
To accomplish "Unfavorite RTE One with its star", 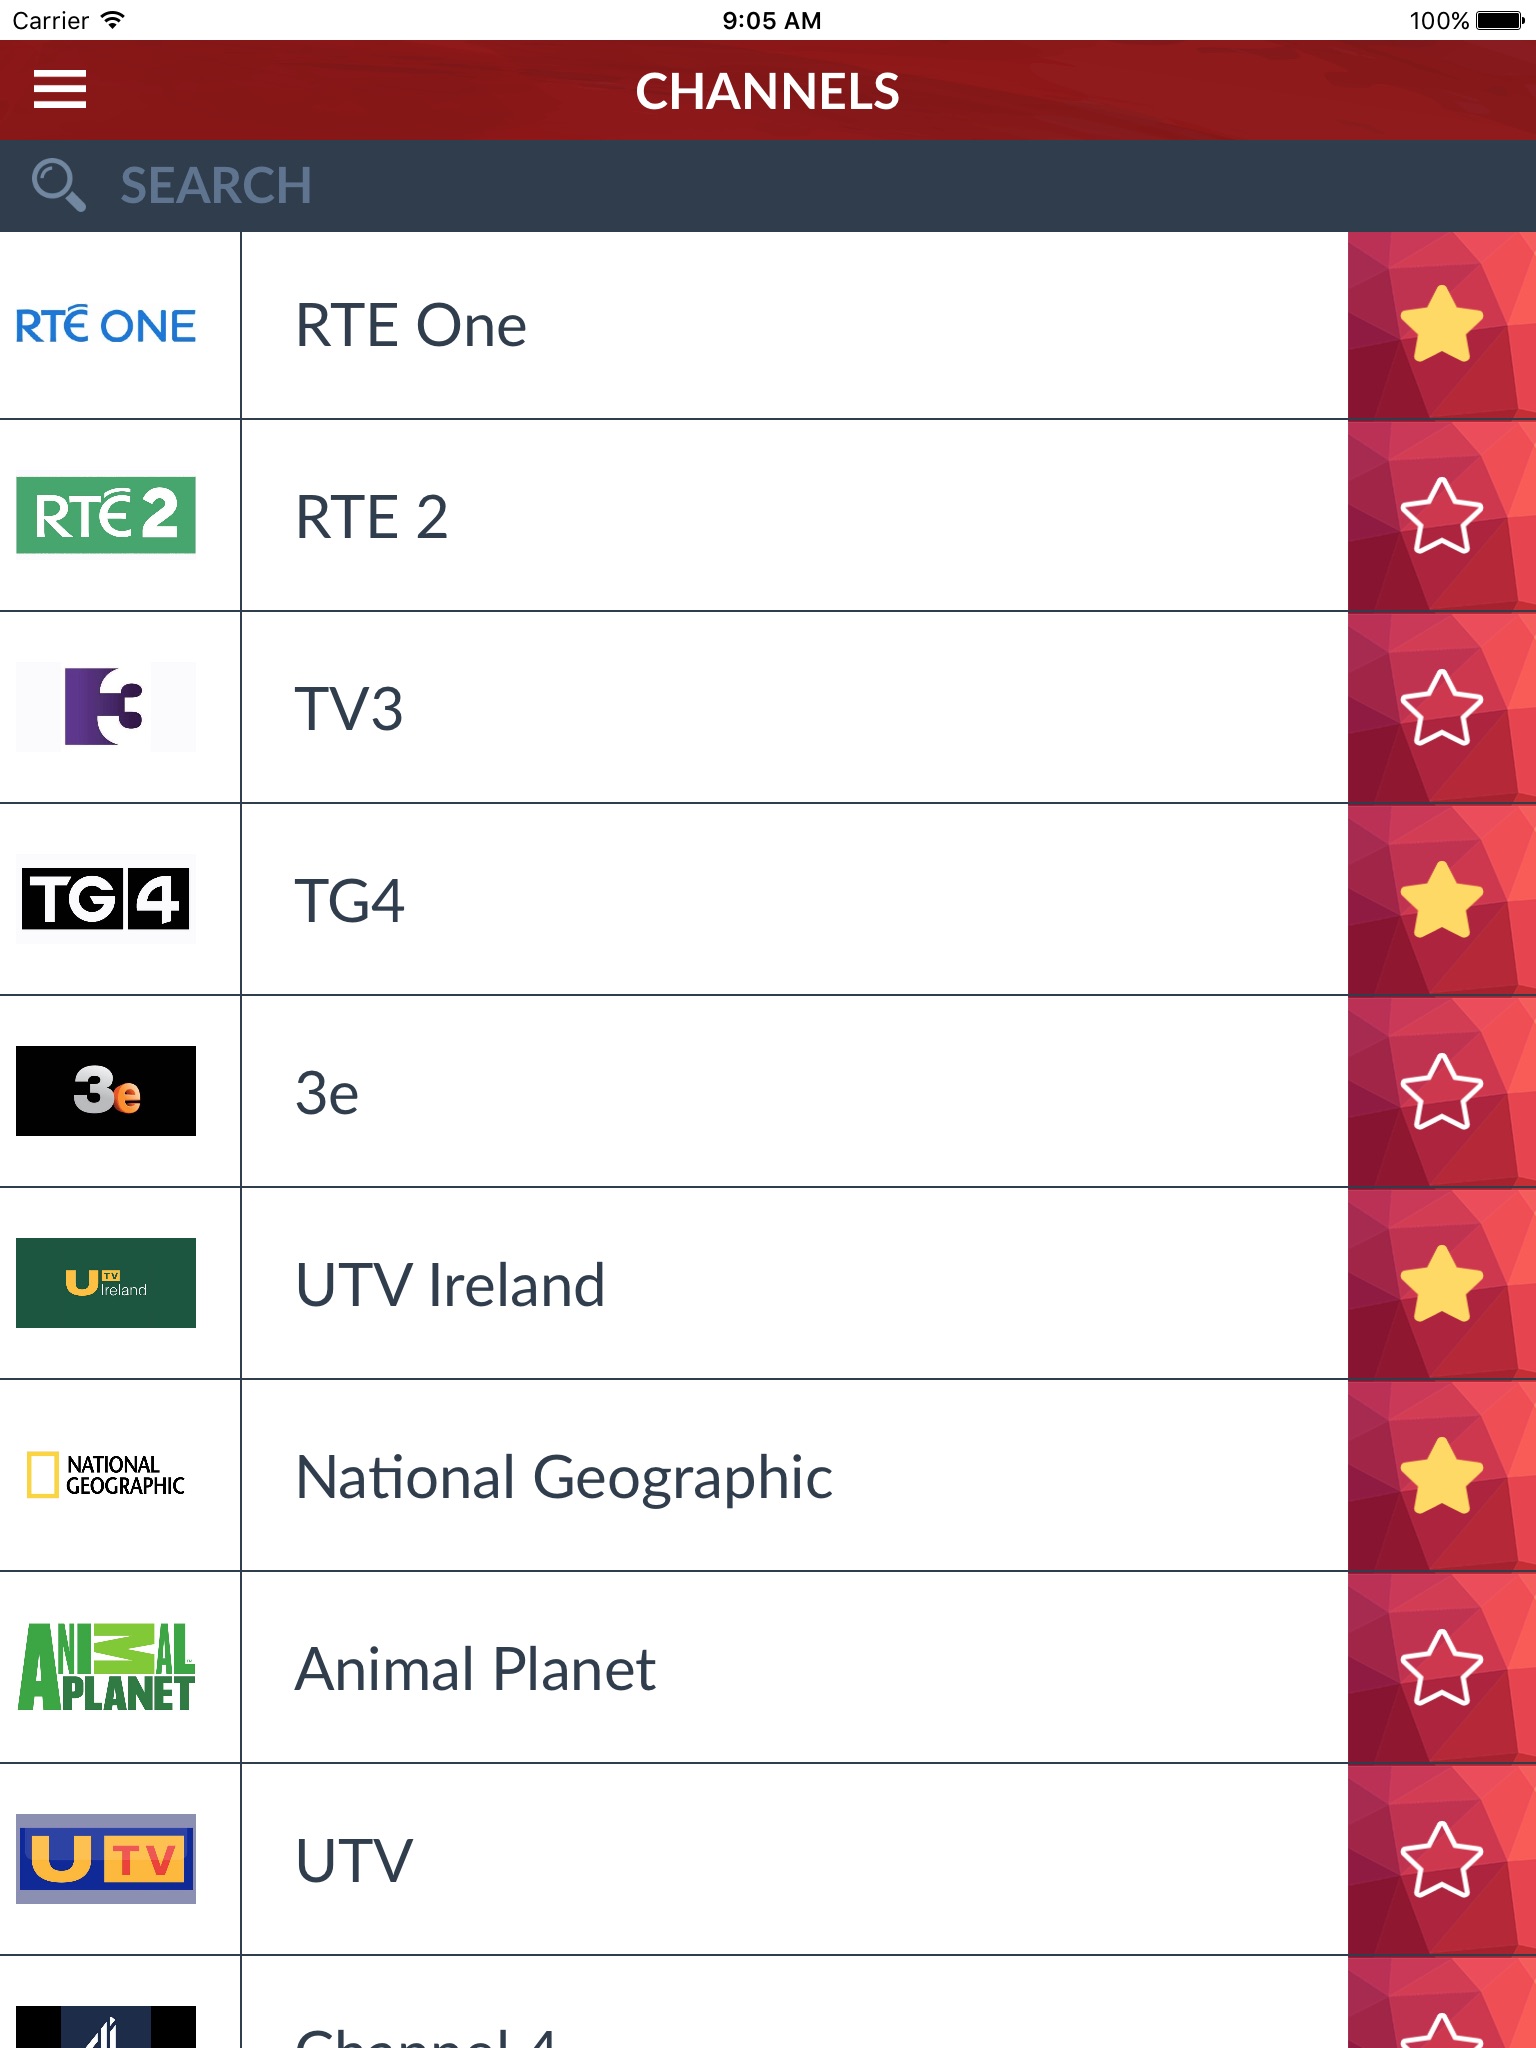I will click(1441, 324).
